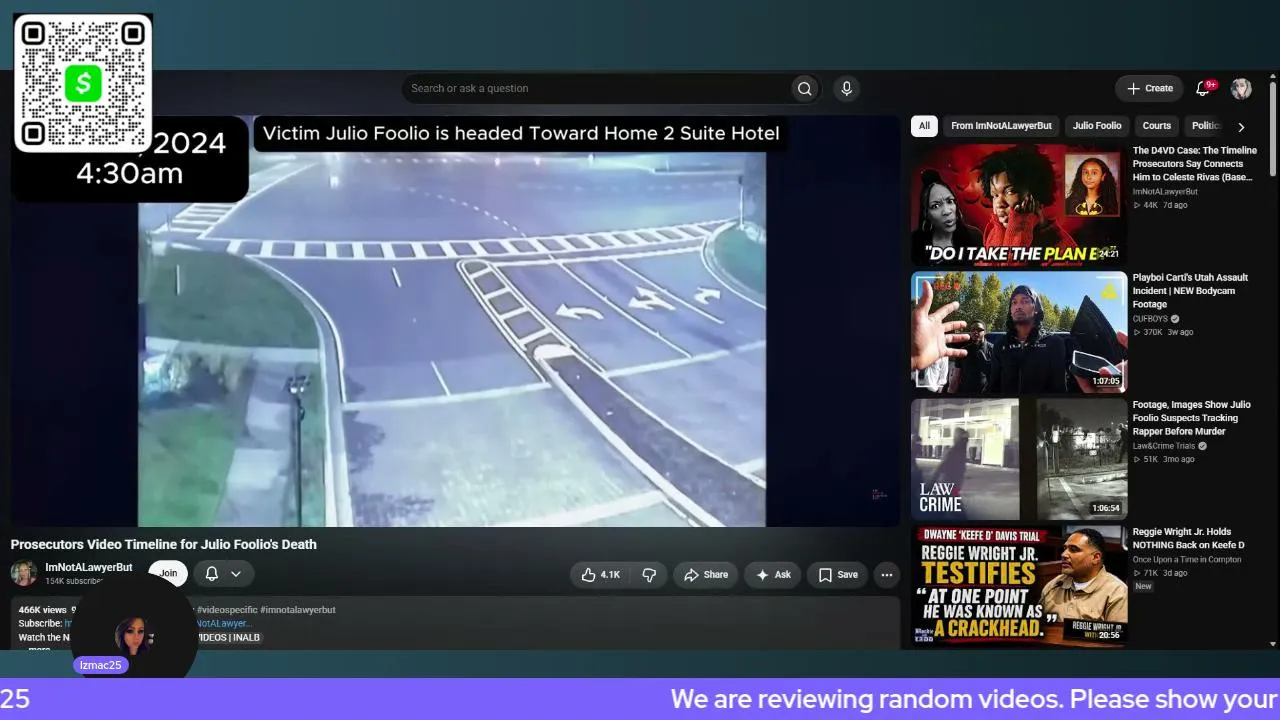
Task: Click the #imnotalawyerbut hashtag
Action: pyautogui.click(x=298, y=610)
